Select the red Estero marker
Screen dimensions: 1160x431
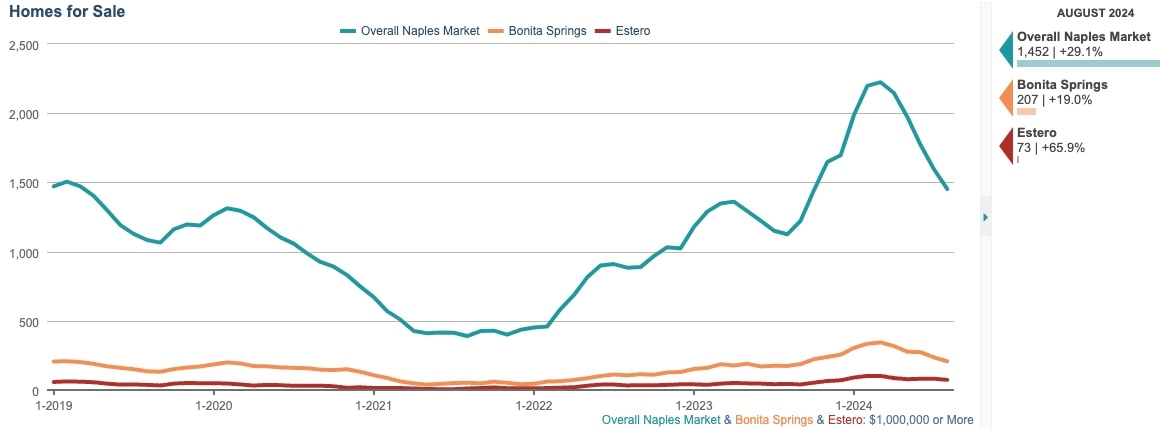tap(1006, 146)
